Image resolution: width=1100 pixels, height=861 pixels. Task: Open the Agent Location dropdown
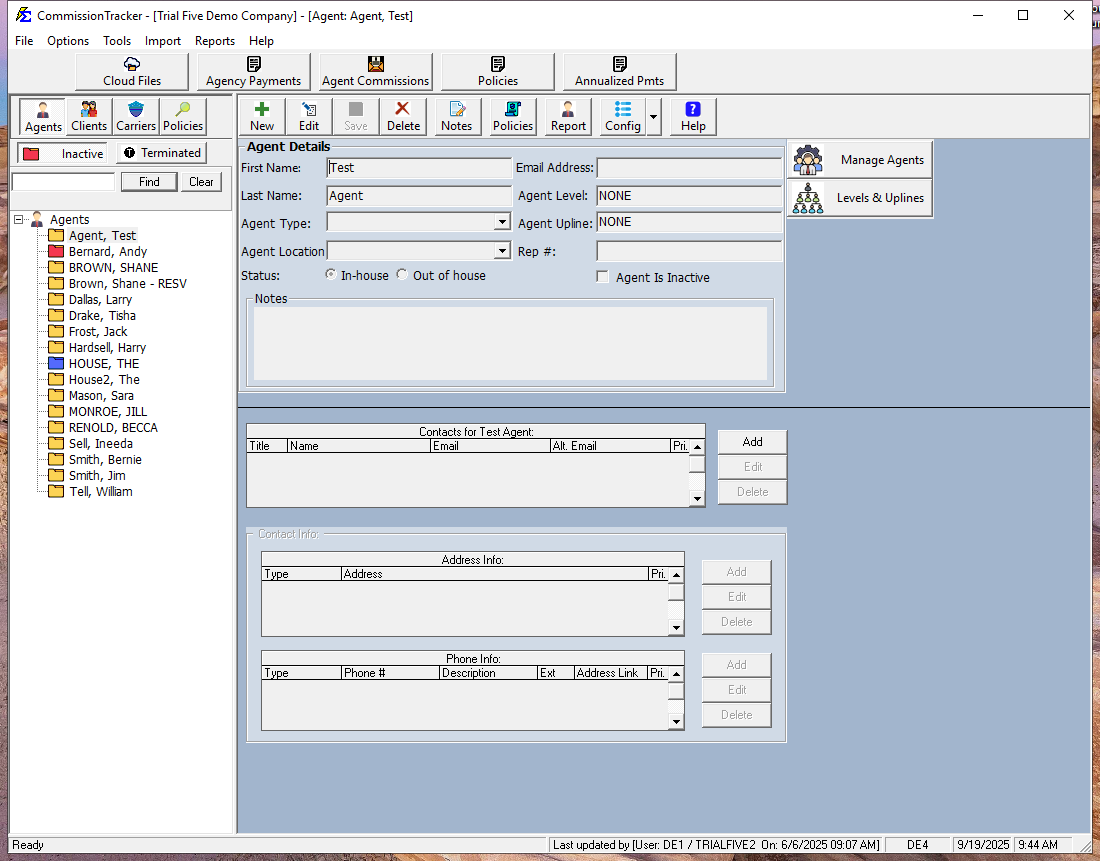coord(502,251)
